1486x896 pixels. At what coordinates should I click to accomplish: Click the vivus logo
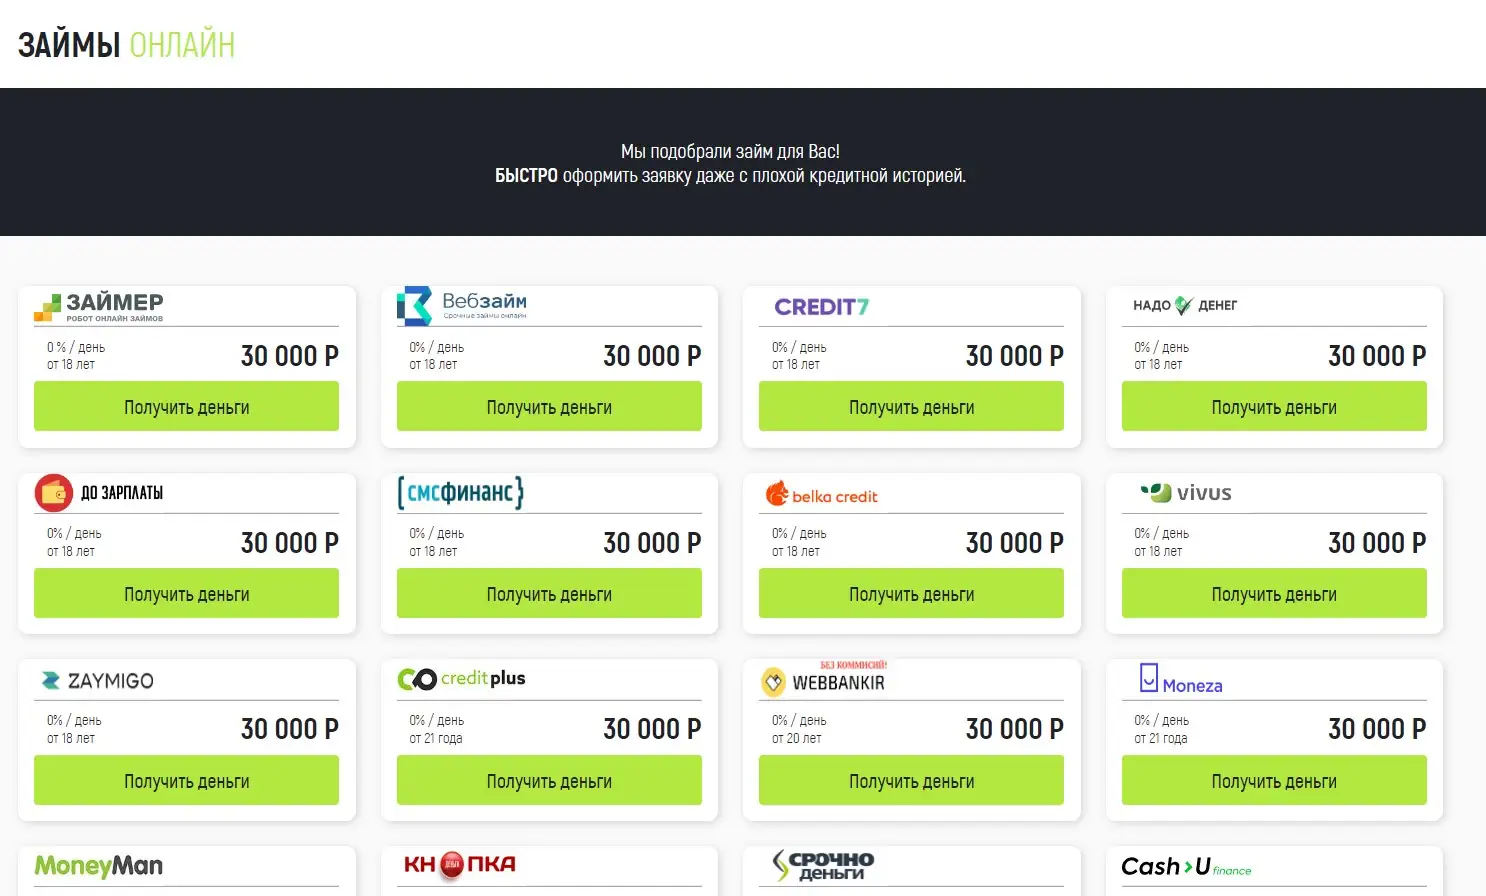pos(1186,492)
